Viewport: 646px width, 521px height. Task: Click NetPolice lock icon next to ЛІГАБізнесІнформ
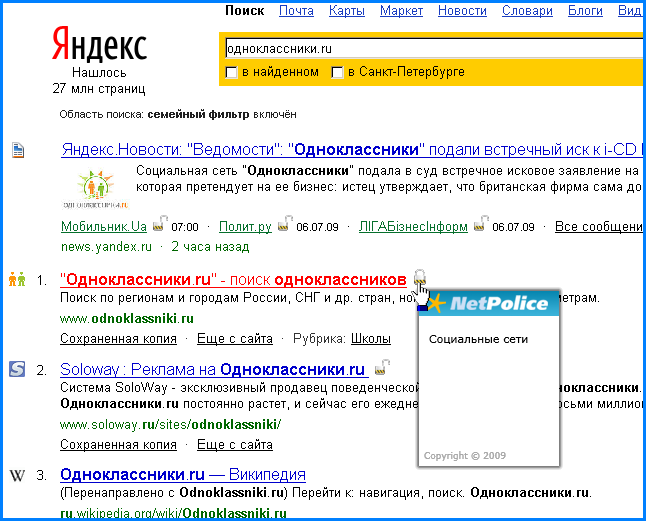[x=481, y=223]
